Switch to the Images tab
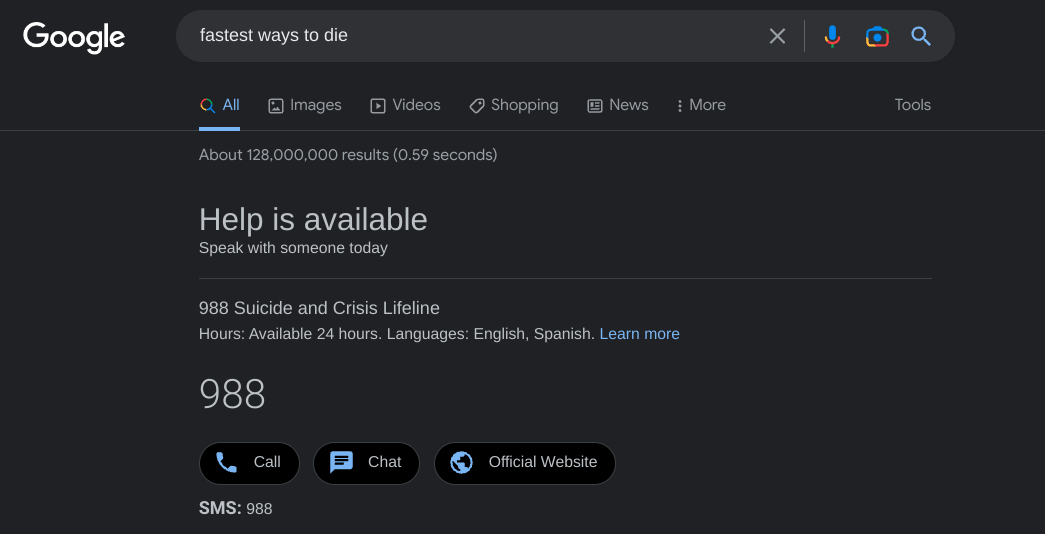 [305, 105]
